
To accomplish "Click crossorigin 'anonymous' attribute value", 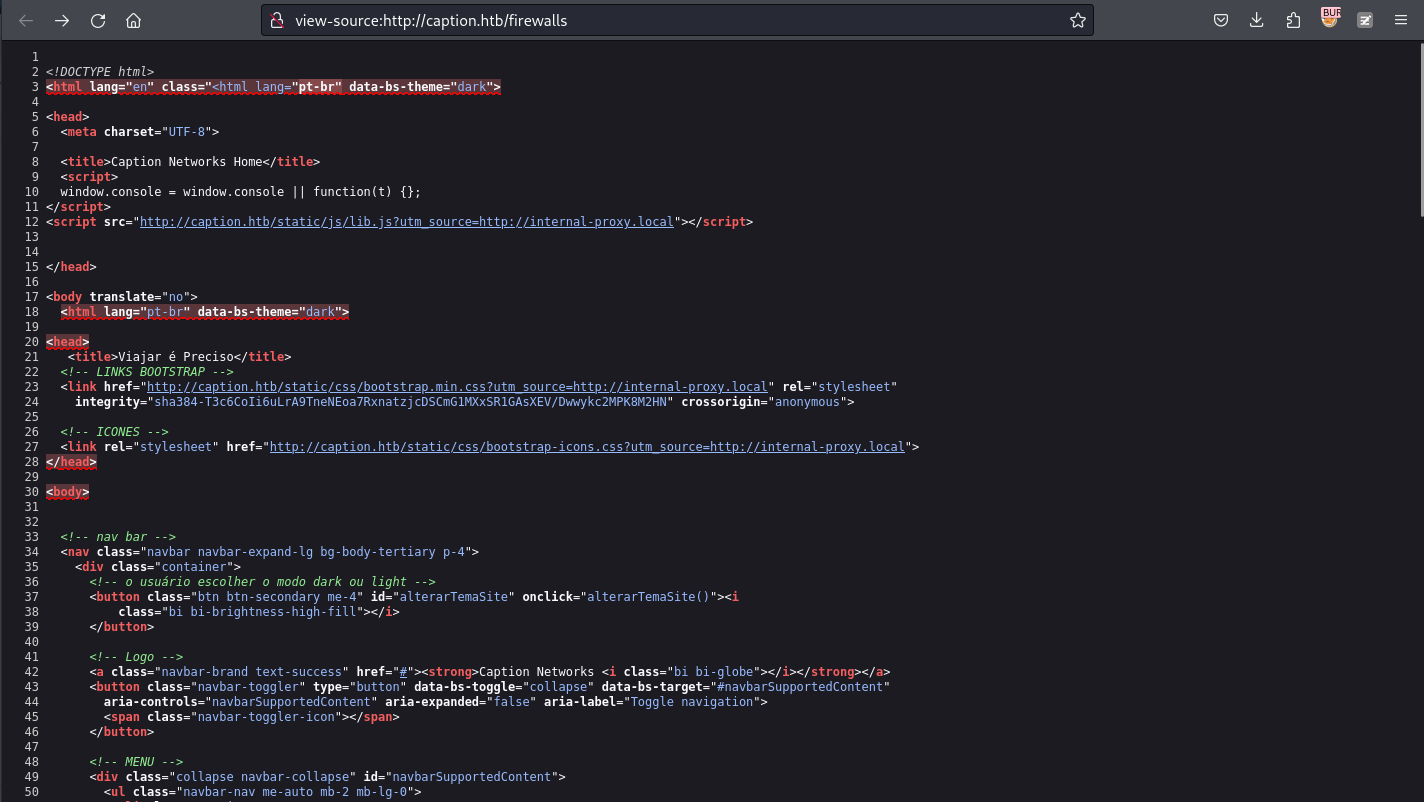I will (808, 402).
